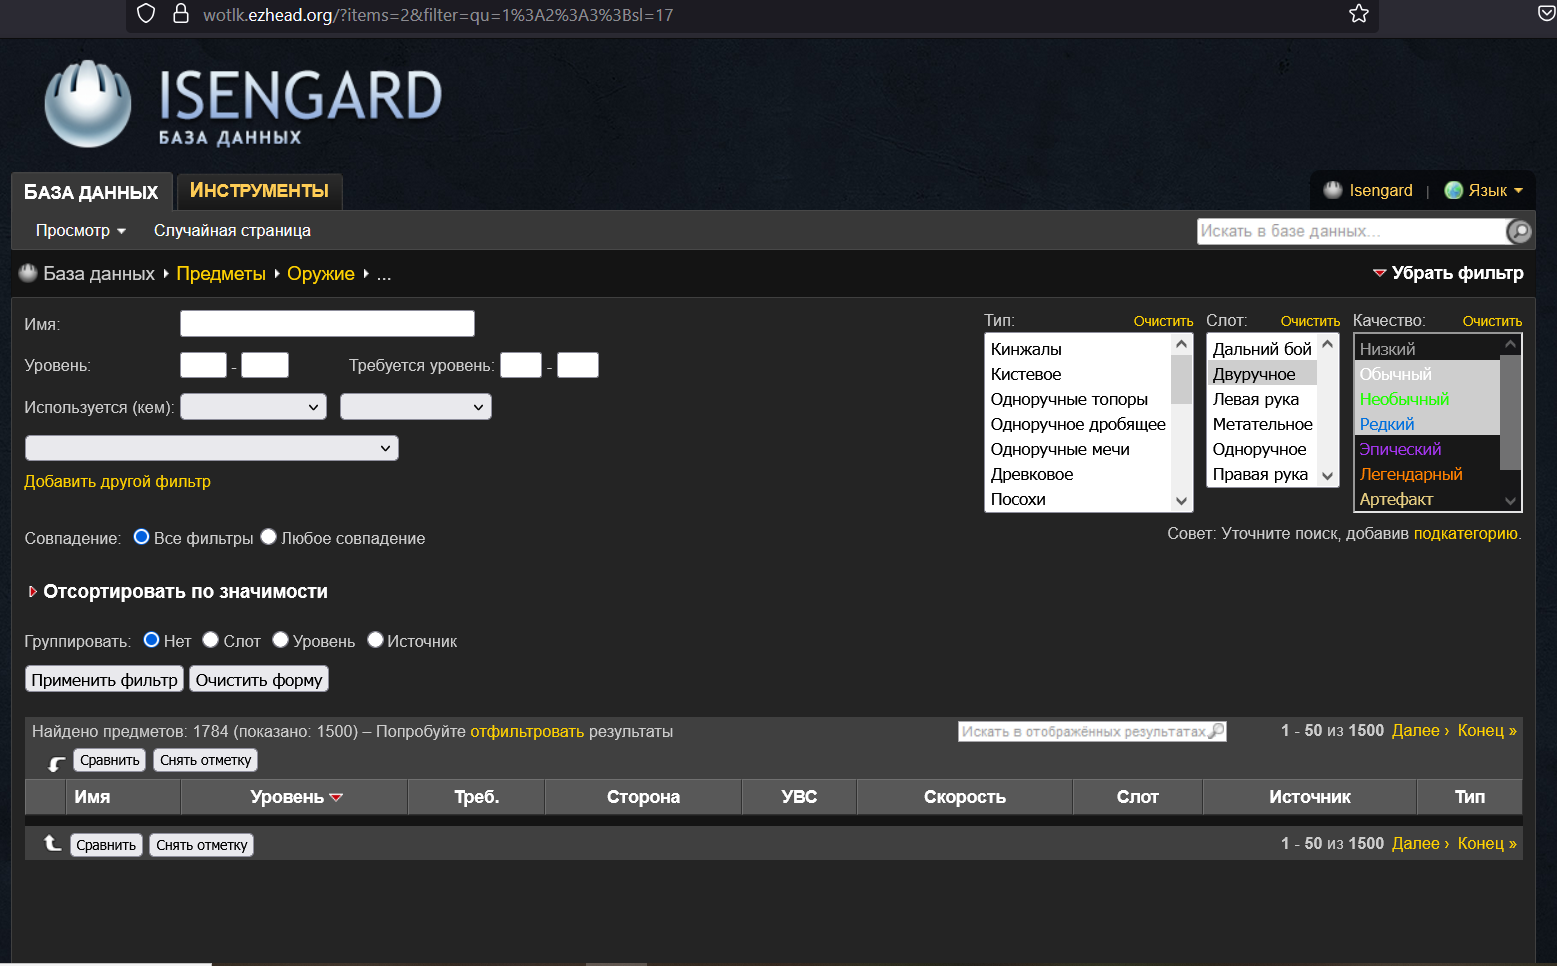
Task: Open the Просмотр dropdown menu
Action: point(80,231)
